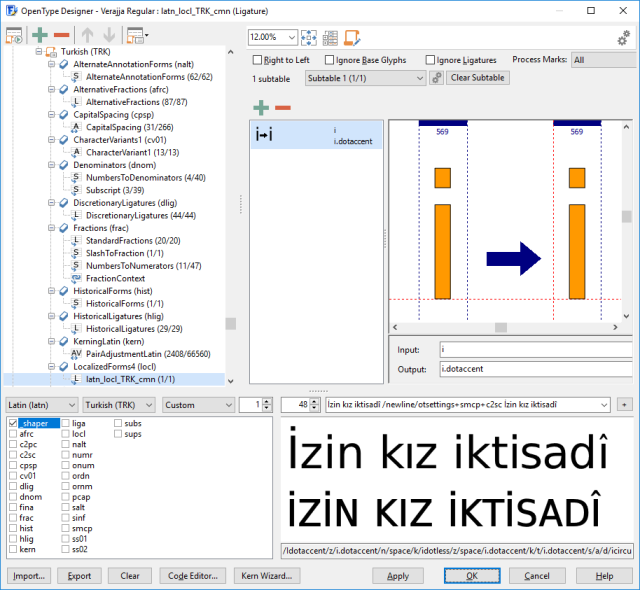
Task: Click the green plus above substitution list
Action: pos(261,107)
